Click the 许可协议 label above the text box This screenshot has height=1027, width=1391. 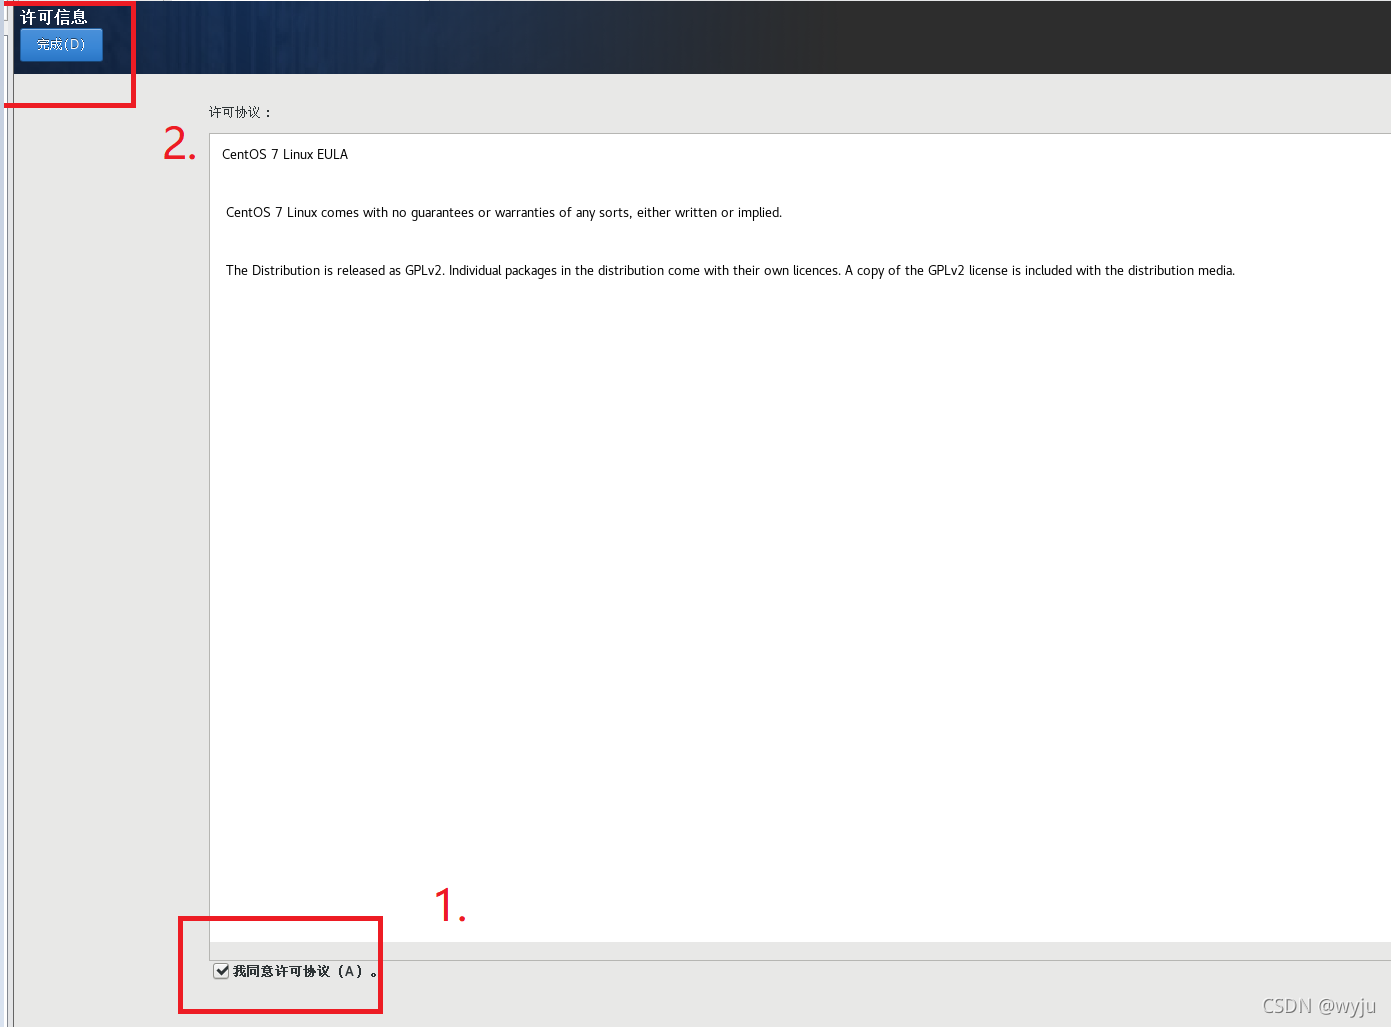tap(240, 112)
